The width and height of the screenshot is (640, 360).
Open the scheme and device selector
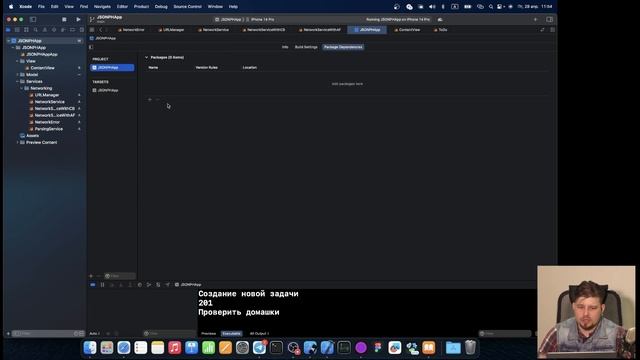(244, 19)
